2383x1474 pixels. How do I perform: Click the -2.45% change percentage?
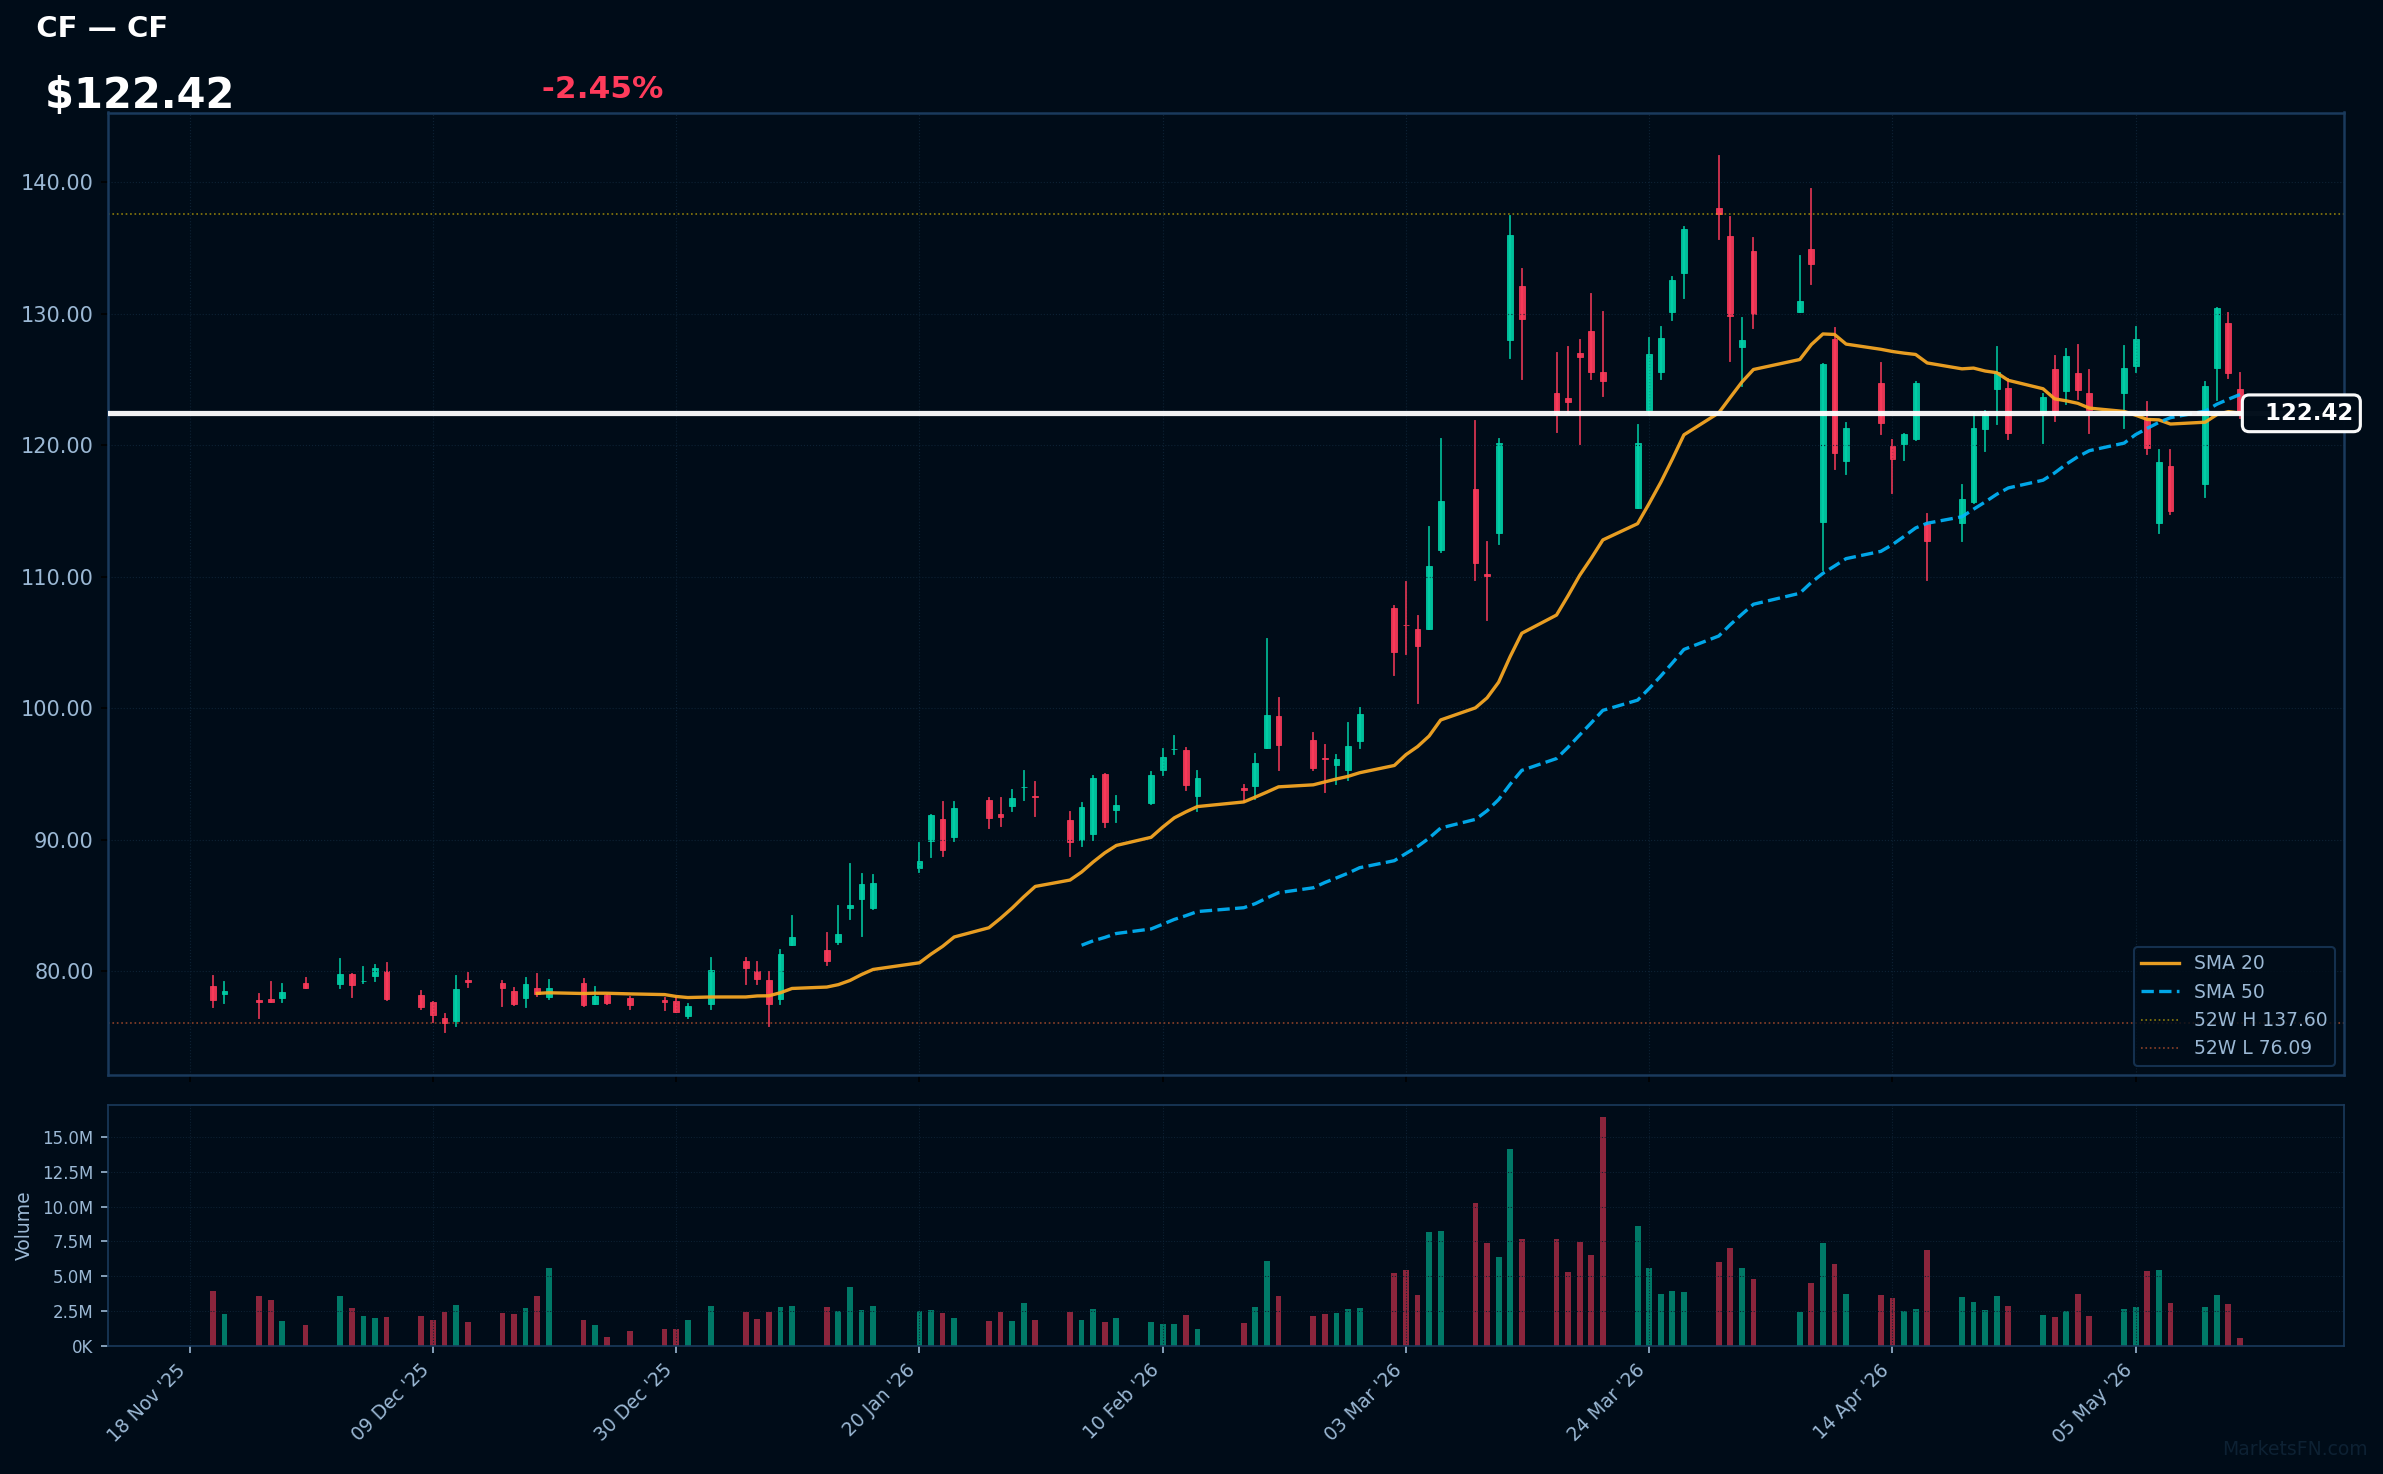click(x=602, y=88)
